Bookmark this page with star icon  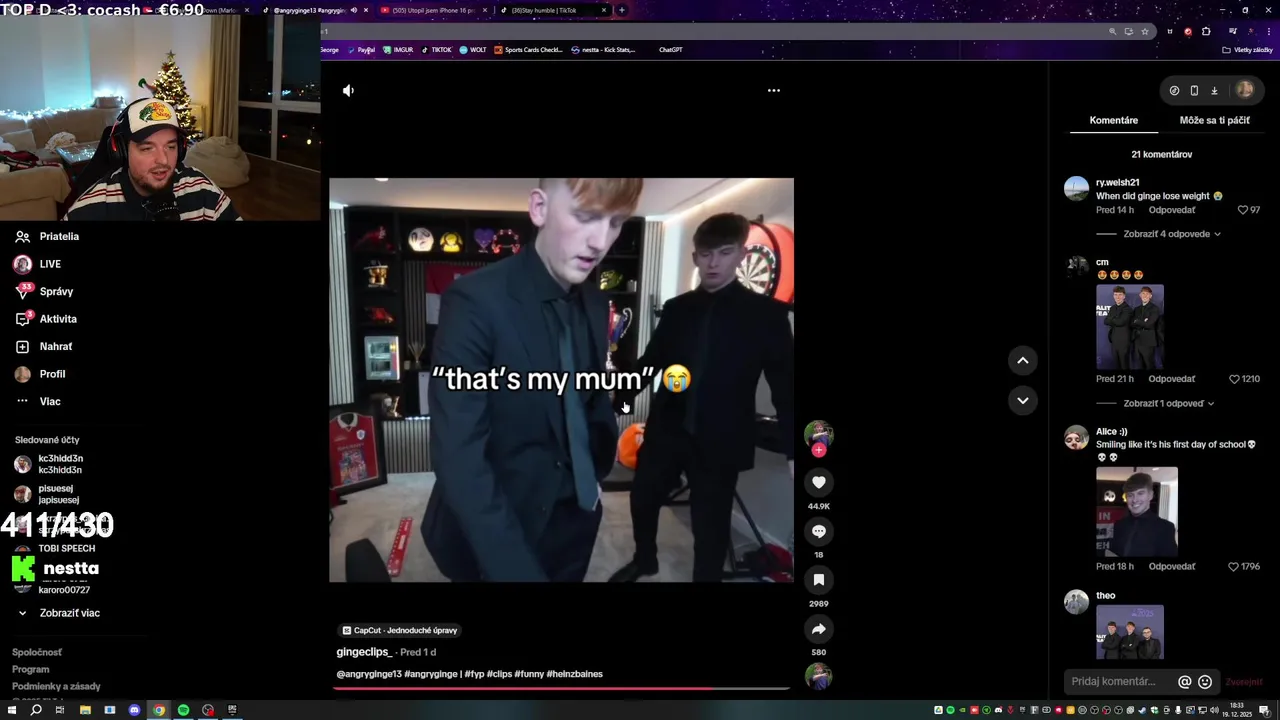(x=1145, y=31)
